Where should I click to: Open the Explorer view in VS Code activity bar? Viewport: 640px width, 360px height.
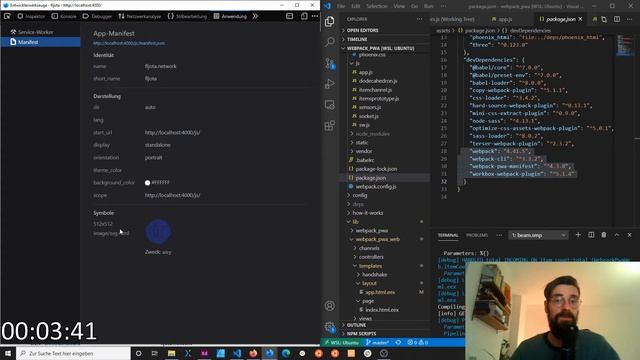[330, 21]
